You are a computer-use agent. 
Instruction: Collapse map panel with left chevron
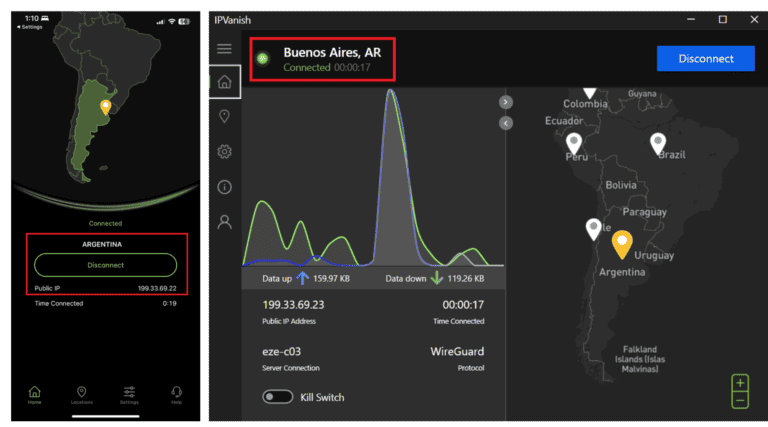[505, 123]
